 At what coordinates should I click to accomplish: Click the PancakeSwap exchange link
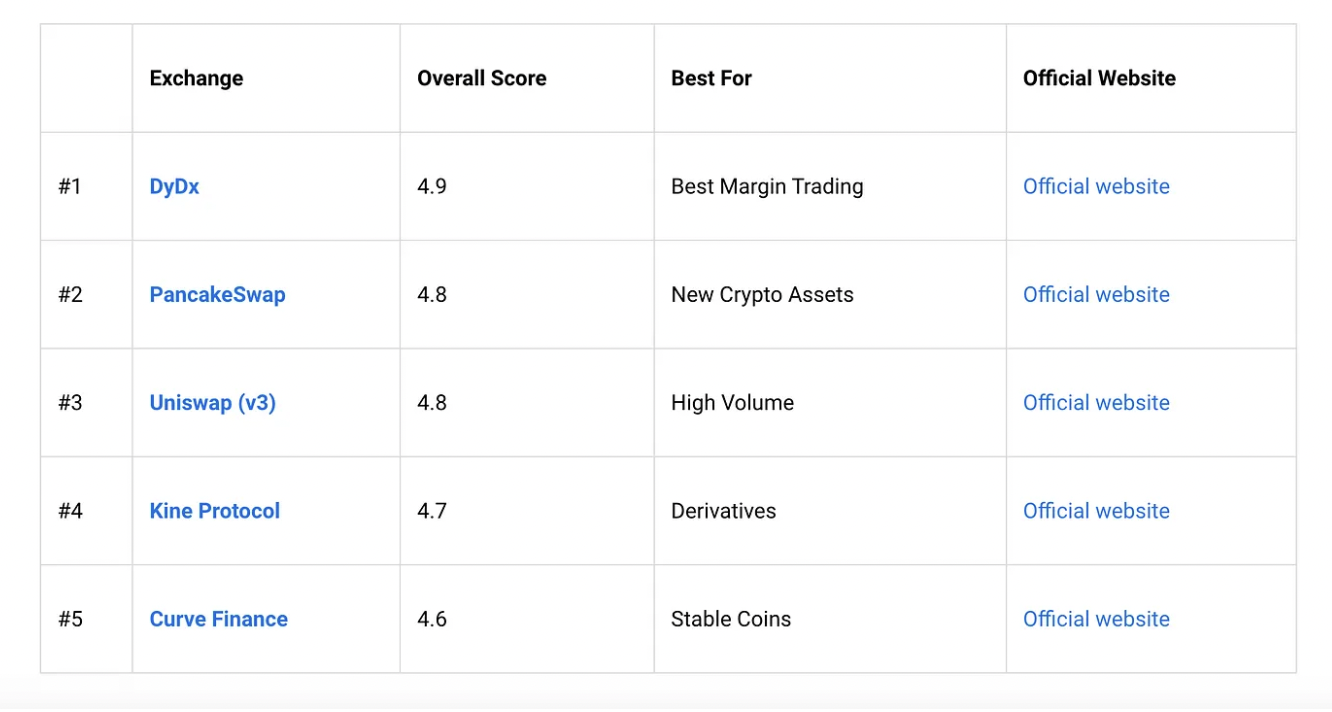point(217,295)
